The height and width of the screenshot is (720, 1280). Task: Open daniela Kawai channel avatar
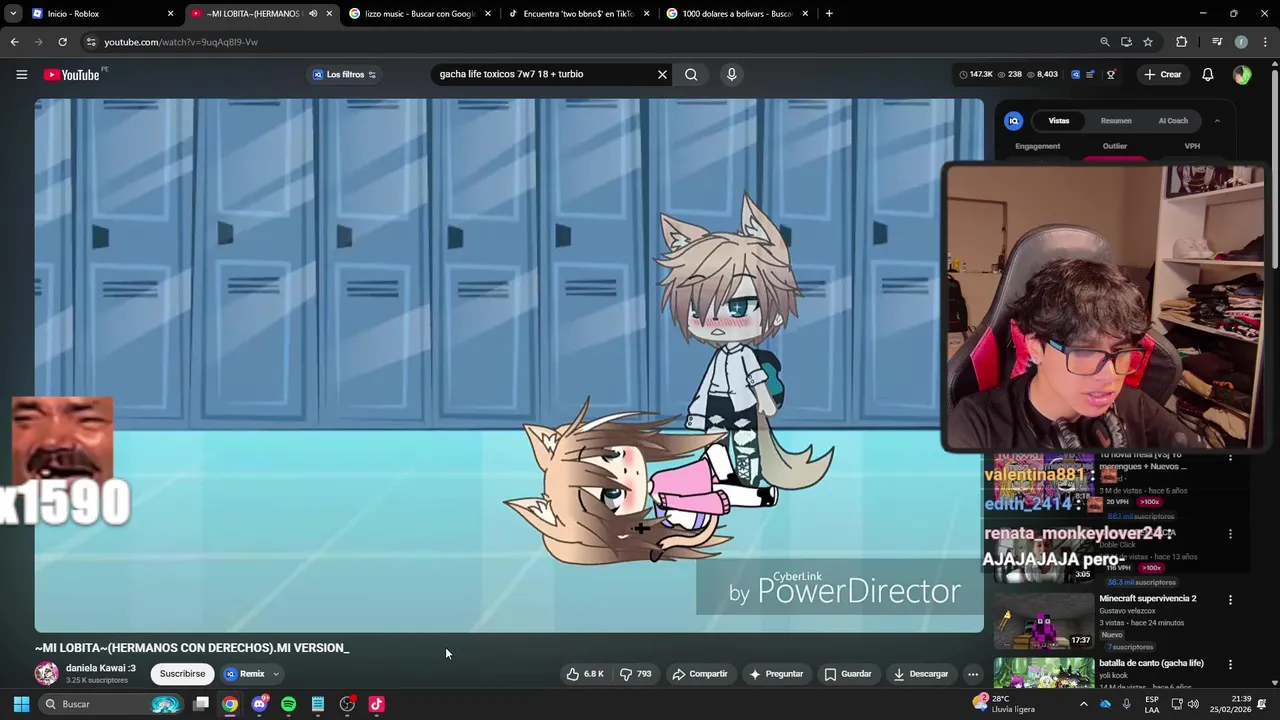click(x=47, y=674)
